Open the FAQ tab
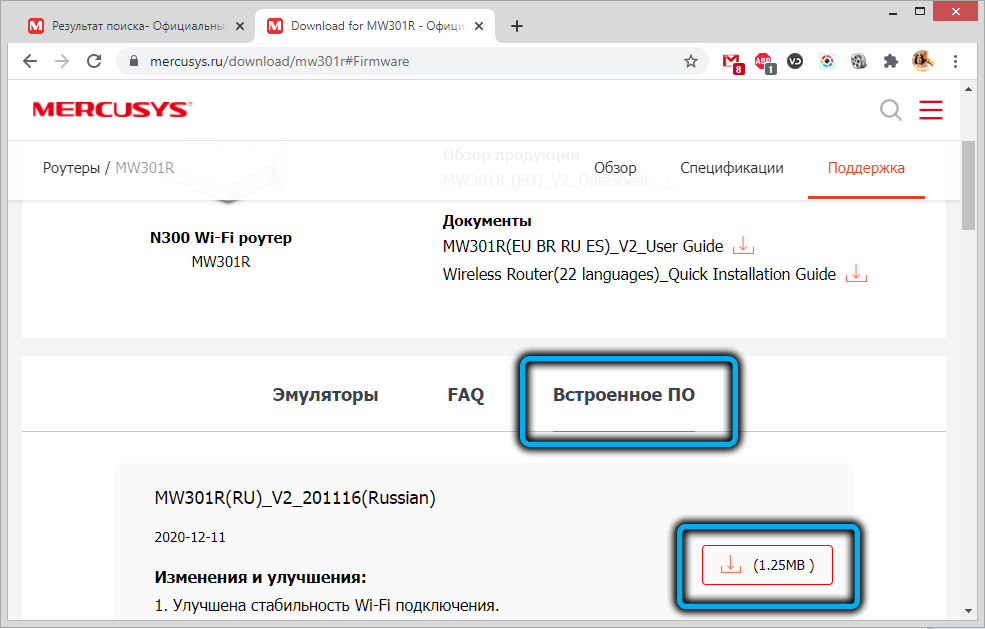 click(x=465, y=395)
